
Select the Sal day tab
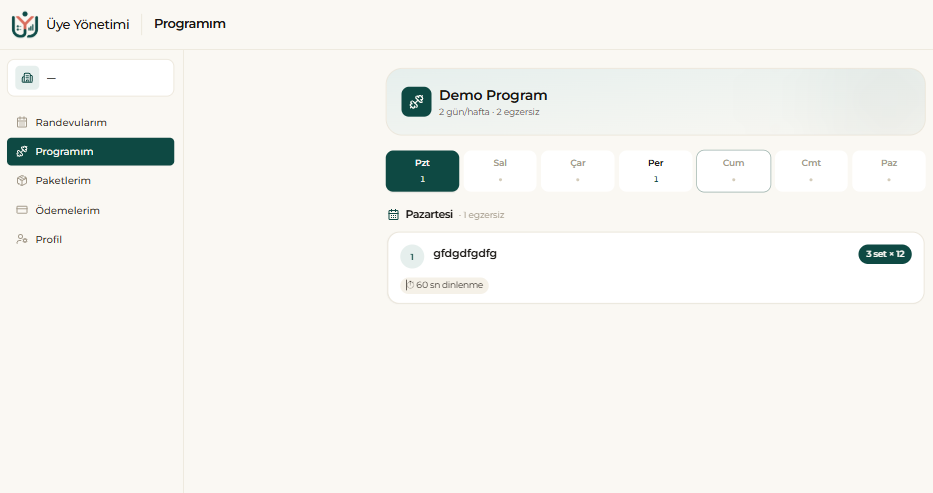(500, 171)
